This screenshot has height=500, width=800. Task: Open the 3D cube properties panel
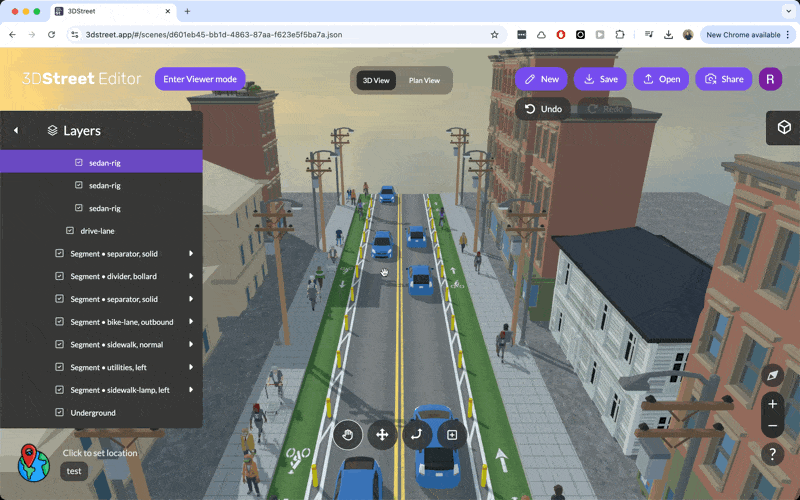point(784,127)
